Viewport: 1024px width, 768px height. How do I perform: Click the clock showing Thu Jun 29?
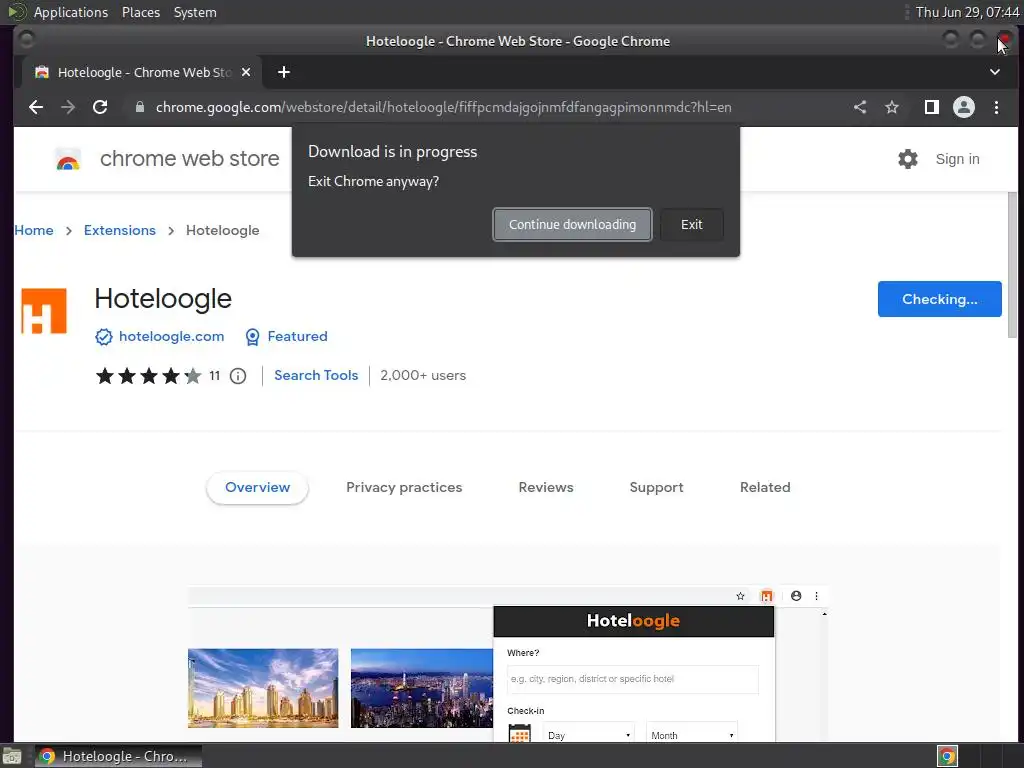click(x=967, y=12)
